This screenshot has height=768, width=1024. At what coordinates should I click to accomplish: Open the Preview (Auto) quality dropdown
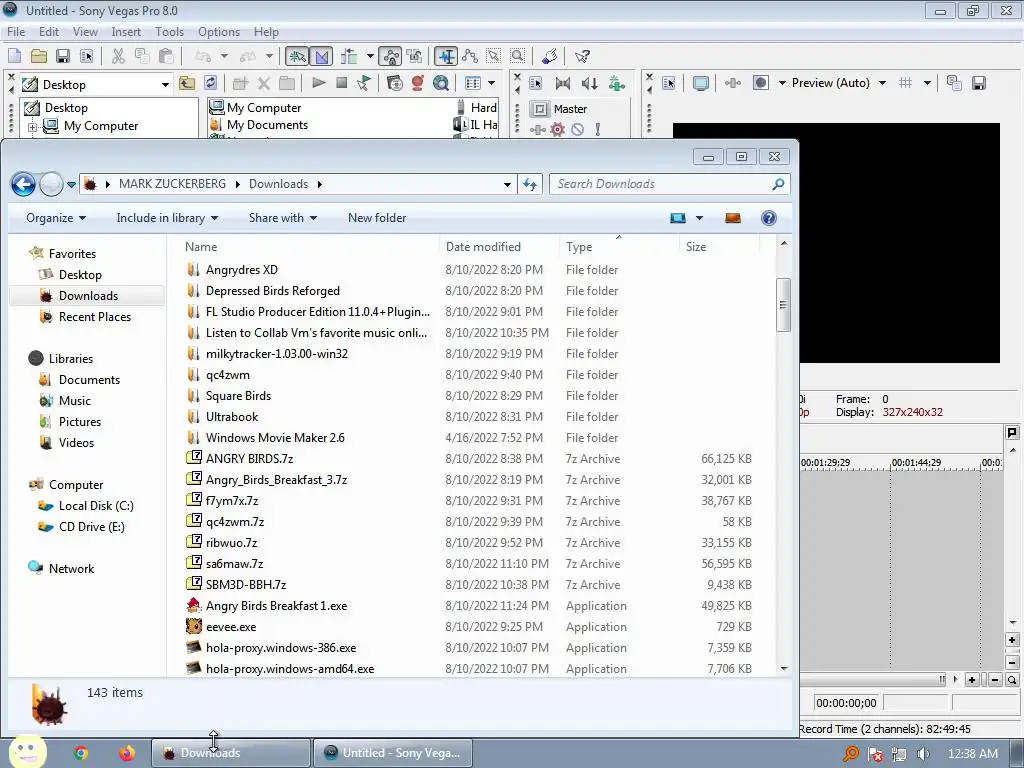point(882,83)
